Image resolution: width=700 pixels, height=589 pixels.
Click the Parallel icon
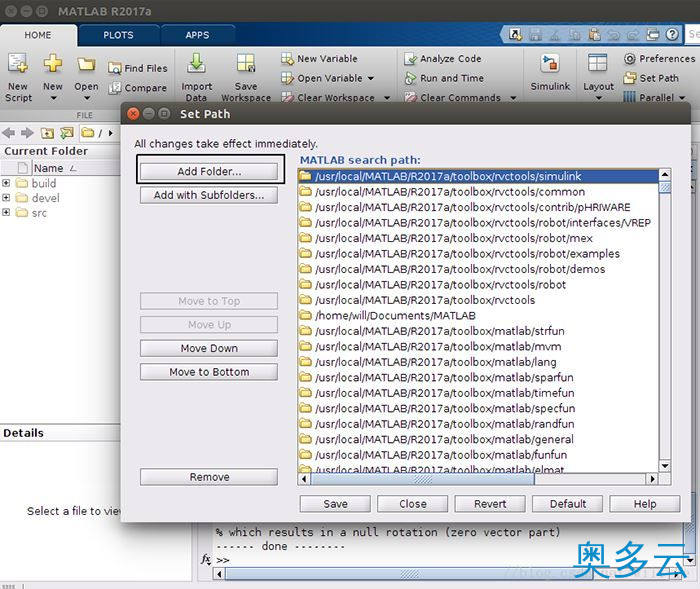pos(629,97)
